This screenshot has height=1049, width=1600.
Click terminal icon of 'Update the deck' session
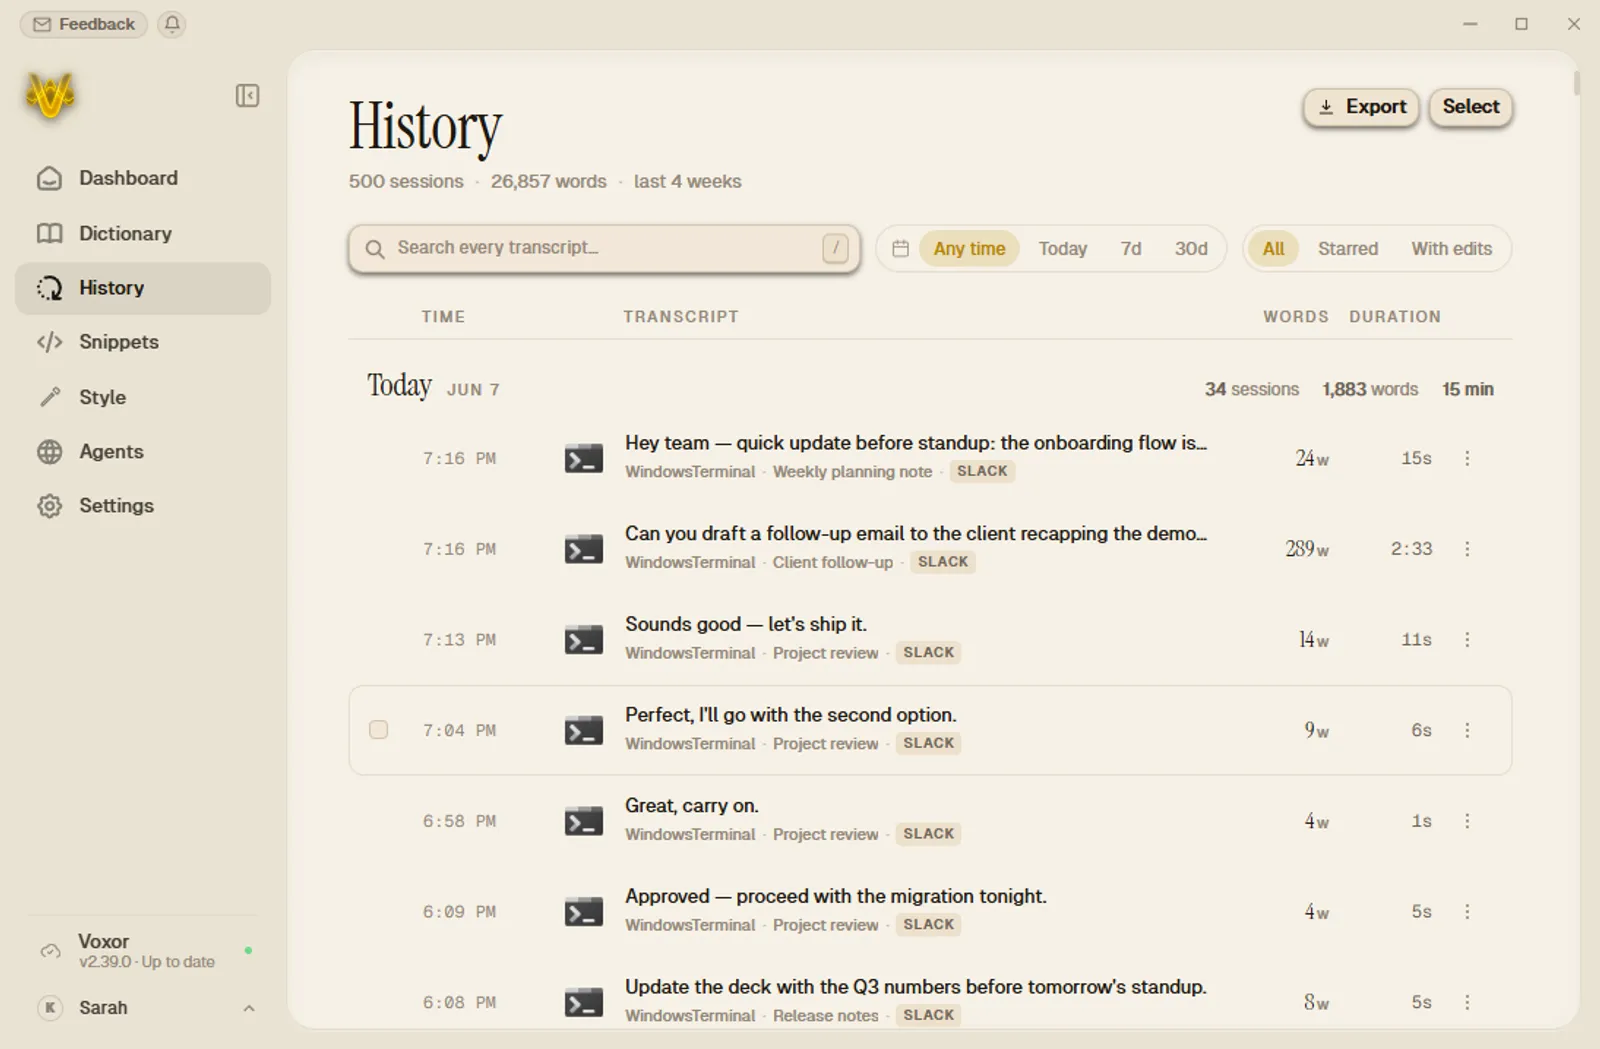point(584,1003)
